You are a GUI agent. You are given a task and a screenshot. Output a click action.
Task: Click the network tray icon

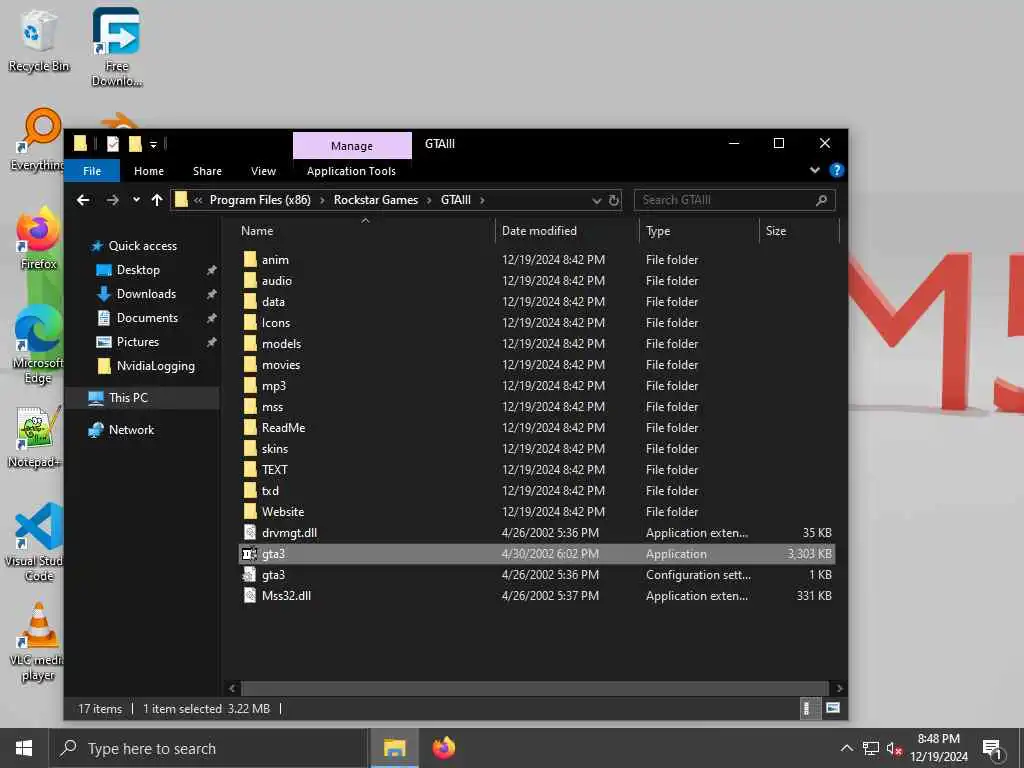[871, 748]
